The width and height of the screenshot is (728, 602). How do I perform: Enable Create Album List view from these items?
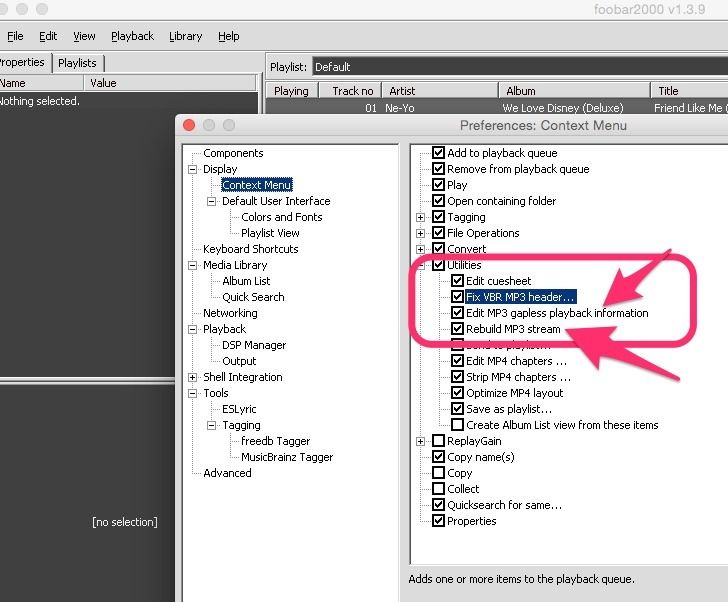point(457,425)
